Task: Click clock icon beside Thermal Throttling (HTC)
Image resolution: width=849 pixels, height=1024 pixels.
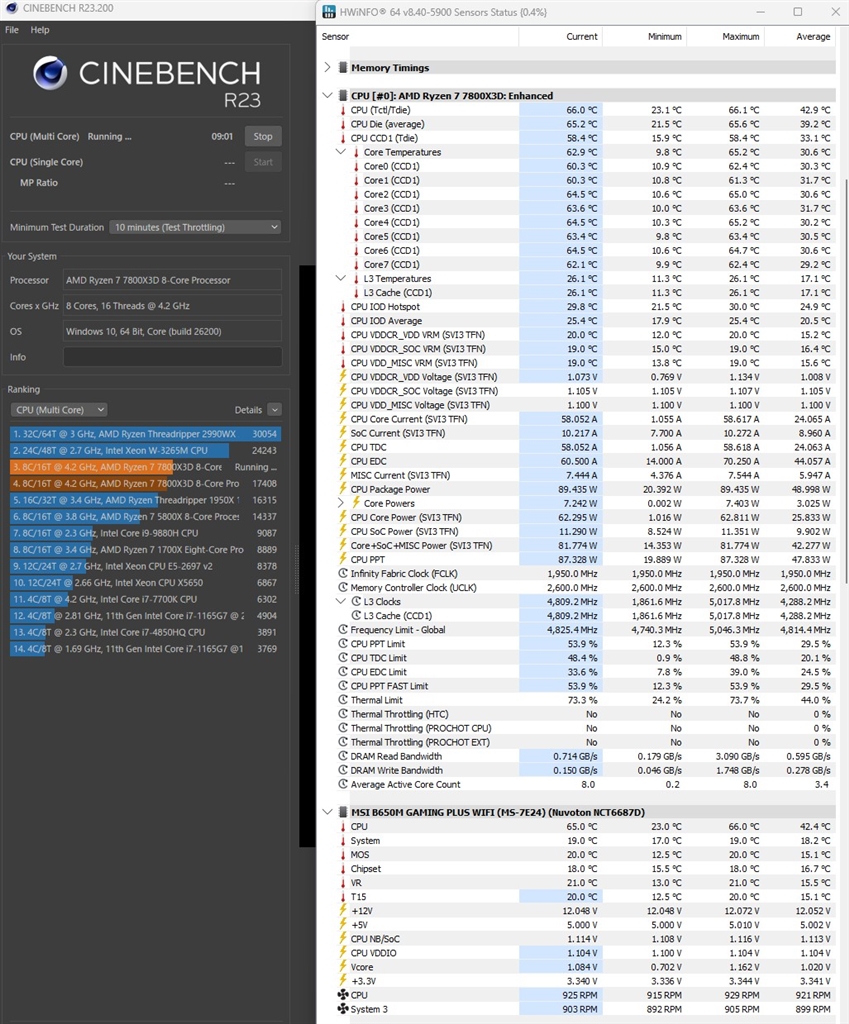Action: pyautogui.click(x=343, y=714)
